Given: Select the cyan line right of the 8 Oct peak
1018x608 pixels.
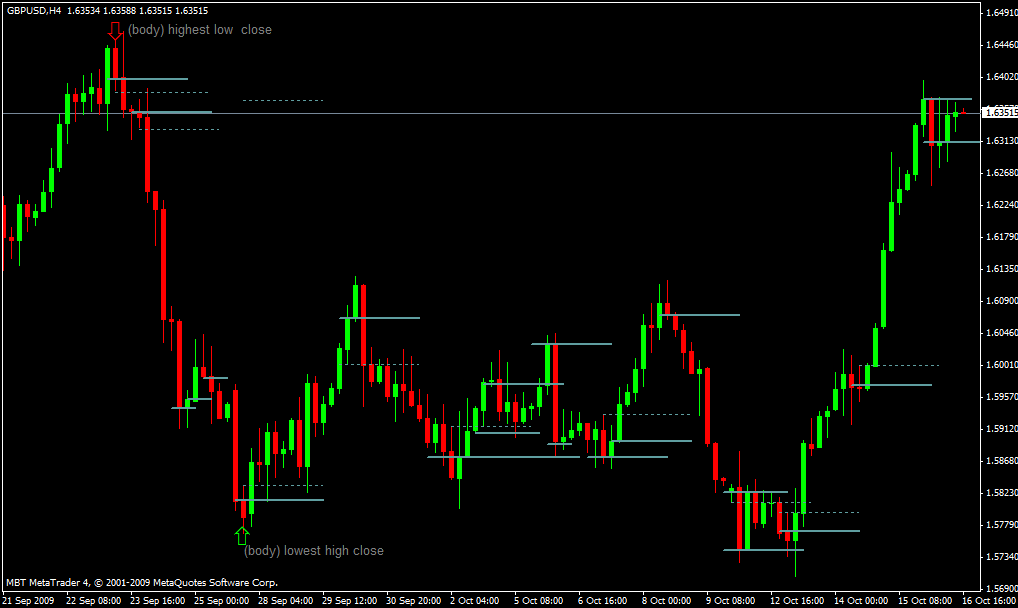Looking at the screenshot, I should point(701,315).
